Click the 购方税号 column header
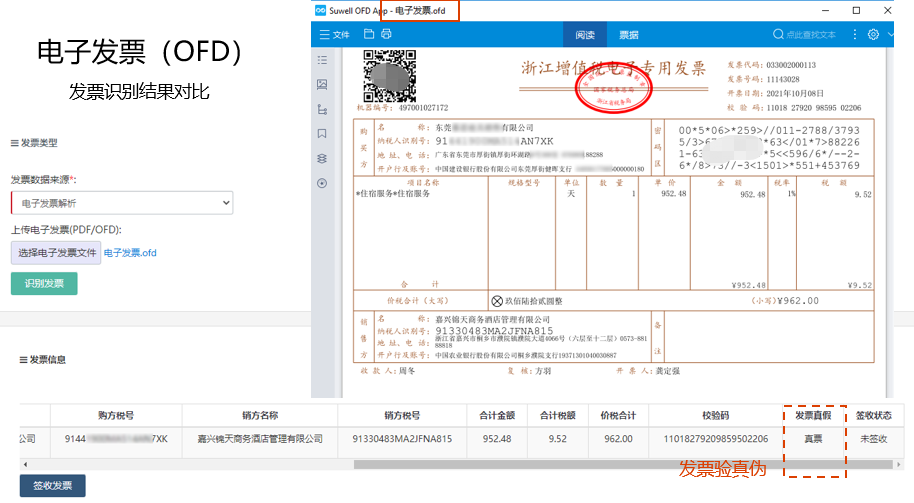Screen dimensions: 914x503 [116, 415]
